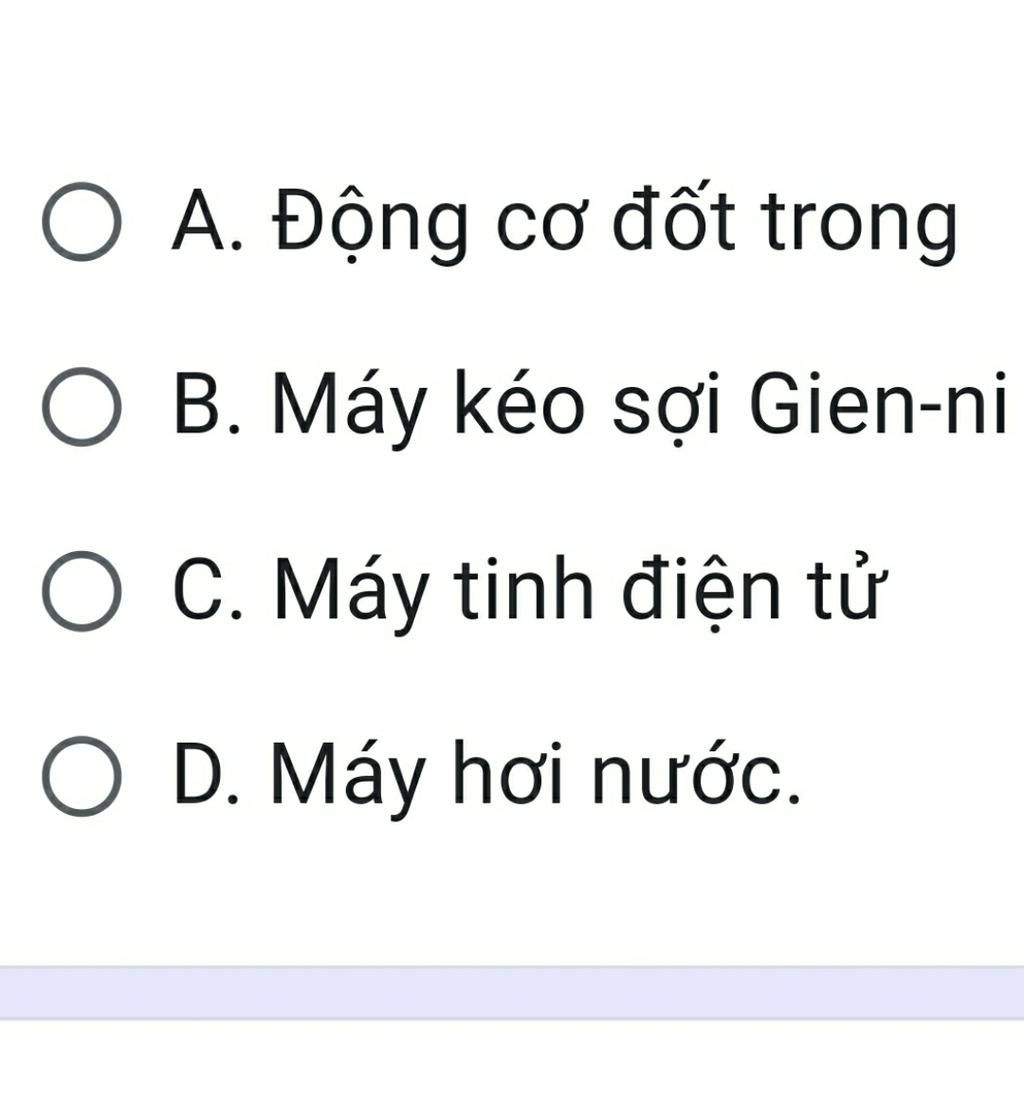Screen dimensions: 1024x1105
Task: Click the words "điện tử" in option C
Action: [753, 594]
